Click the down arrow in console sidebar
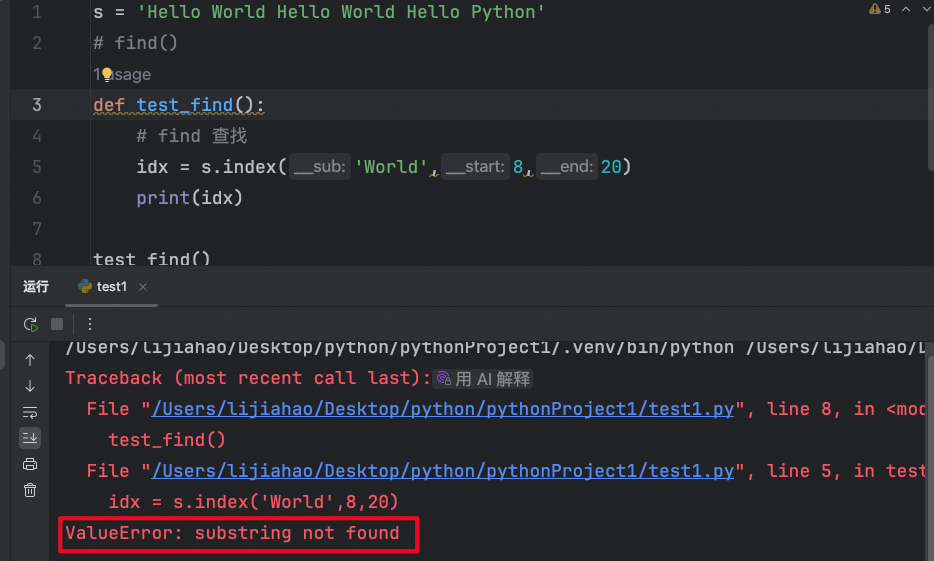Viewport: 934px width, 561px height. click(30, 386)
